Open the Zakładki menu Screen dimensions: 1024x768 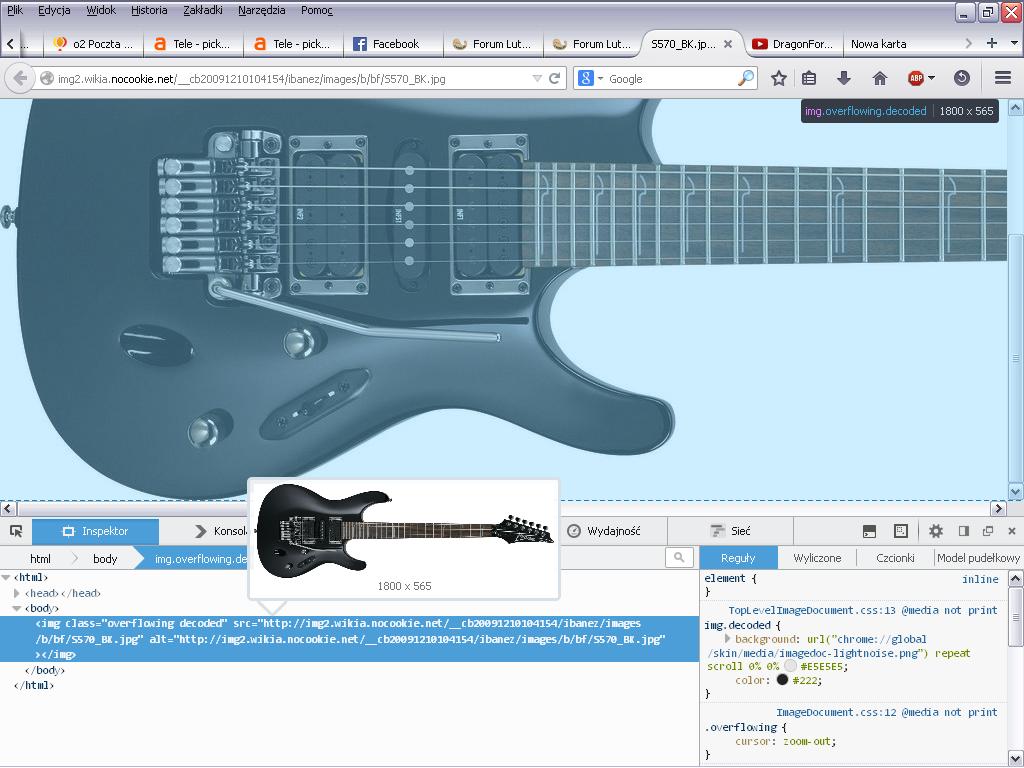pos(204,10)
